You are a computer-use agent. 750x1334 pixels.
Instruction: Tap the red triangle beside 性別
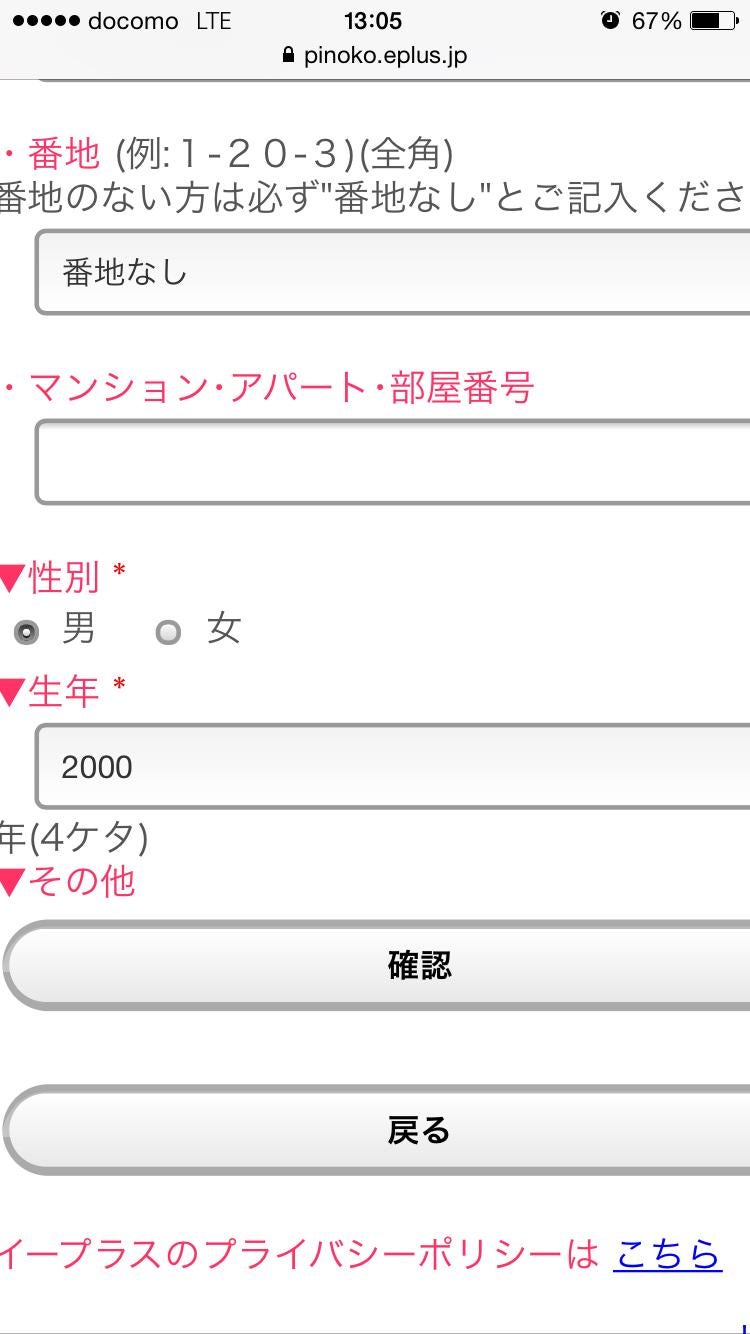point(12,578)
